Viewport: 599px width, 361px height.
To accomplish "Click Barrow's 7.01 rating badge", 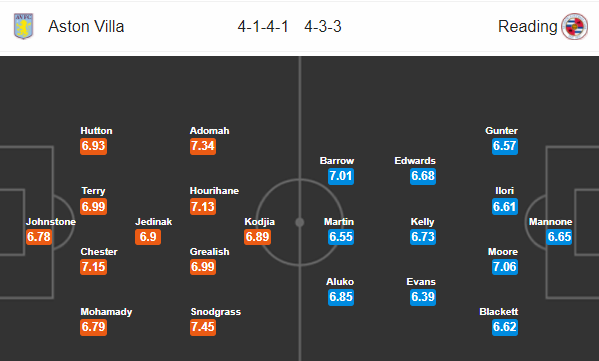I will [341, 176].
